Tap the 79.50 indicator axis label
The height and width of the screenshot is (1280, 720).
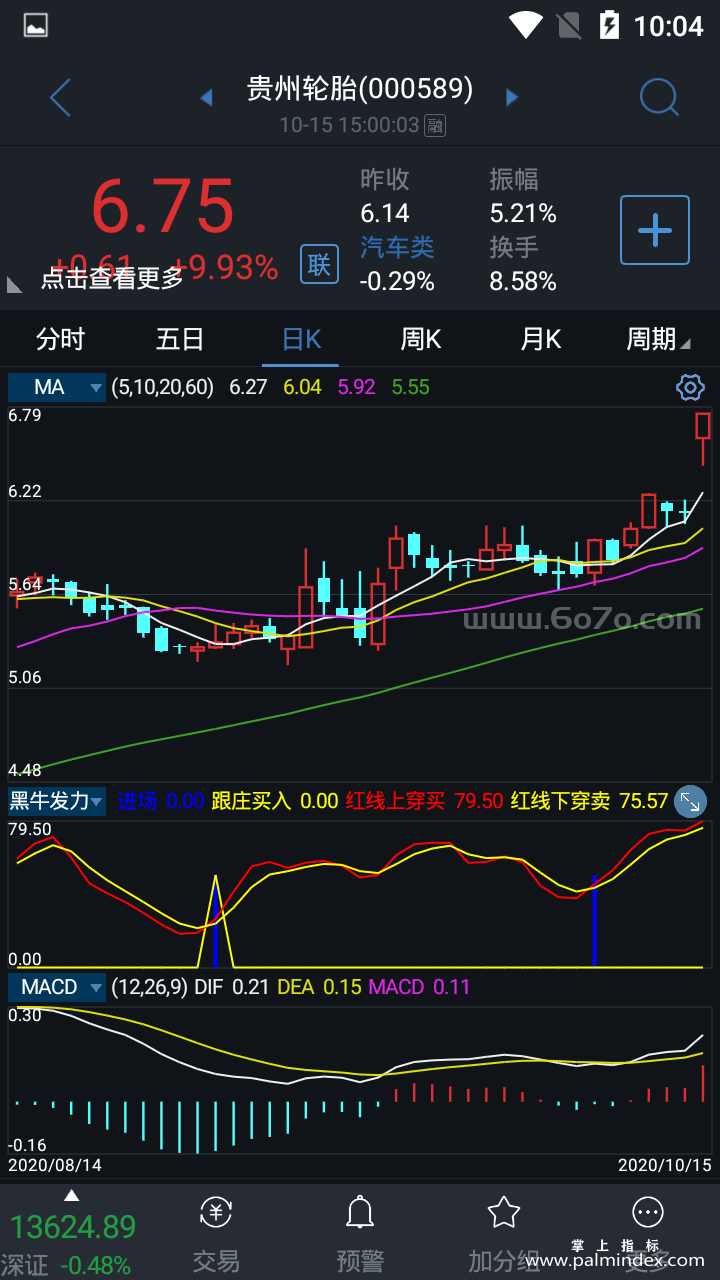point(30,829)
